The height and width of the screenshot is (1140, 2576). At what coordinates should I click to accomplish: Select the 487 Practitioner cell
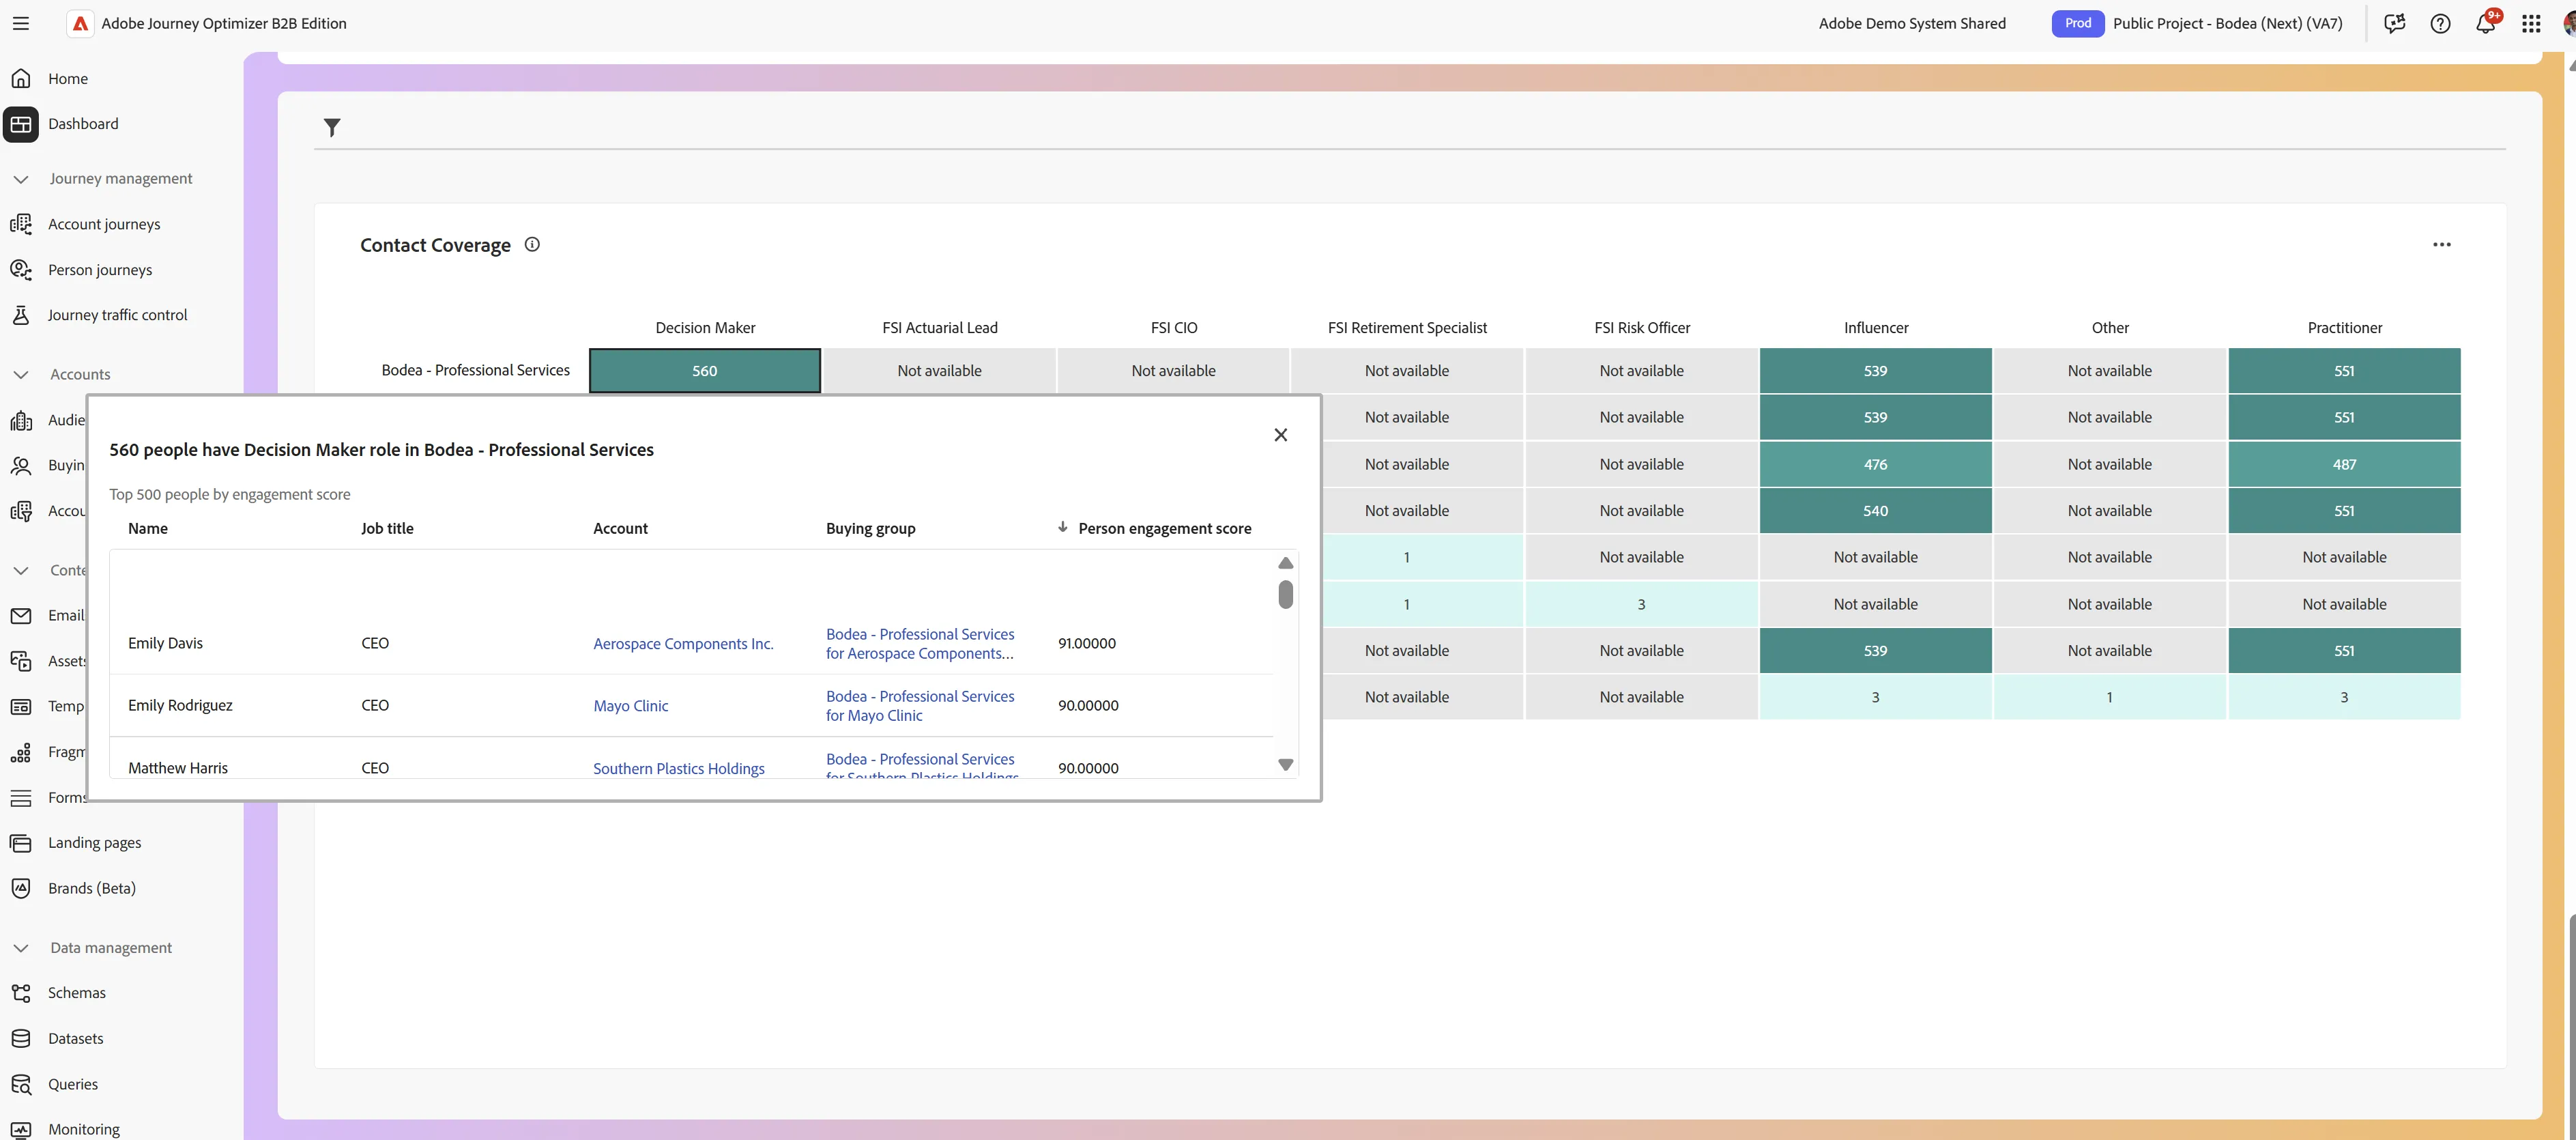[2344, 464]
